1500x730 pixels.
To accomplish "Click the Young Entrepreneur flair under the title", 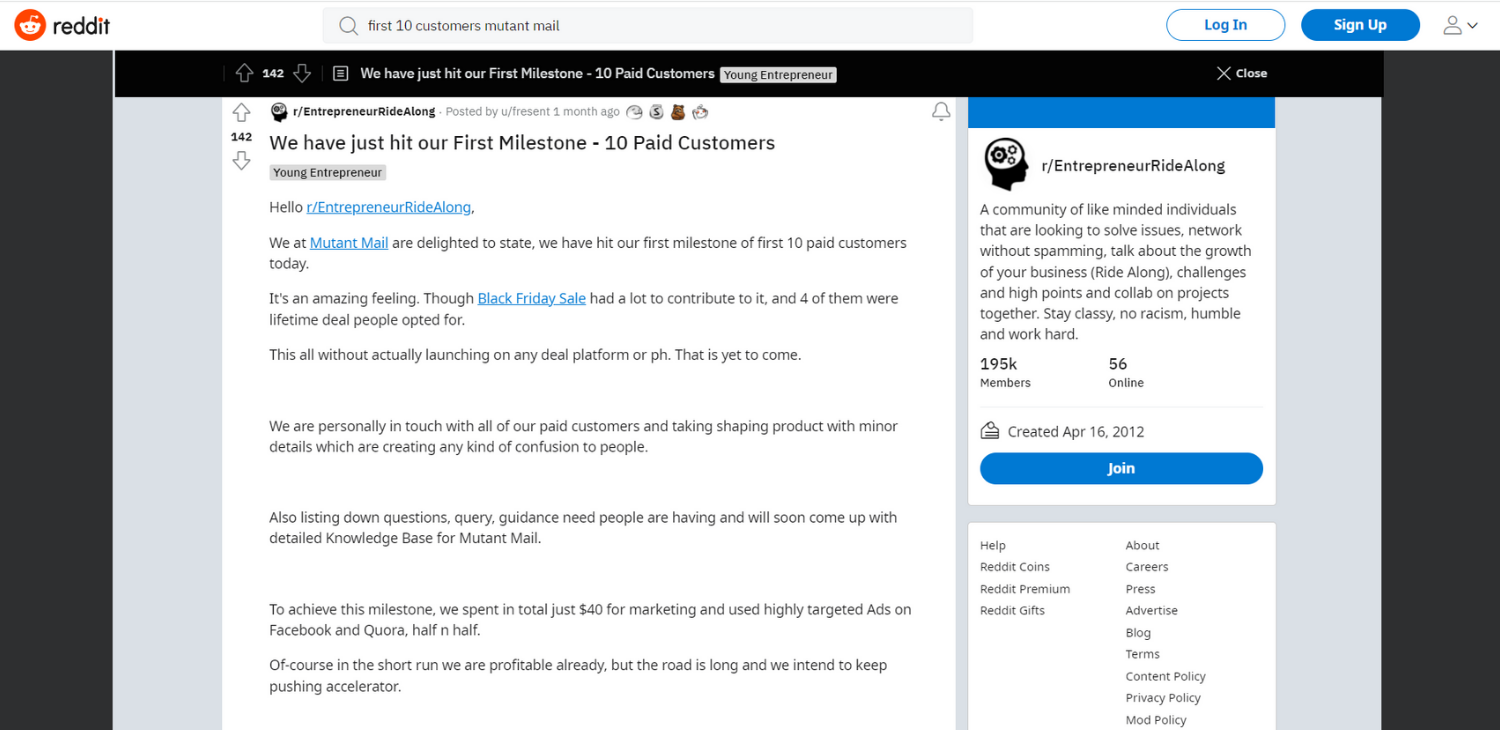I will 327,172.
